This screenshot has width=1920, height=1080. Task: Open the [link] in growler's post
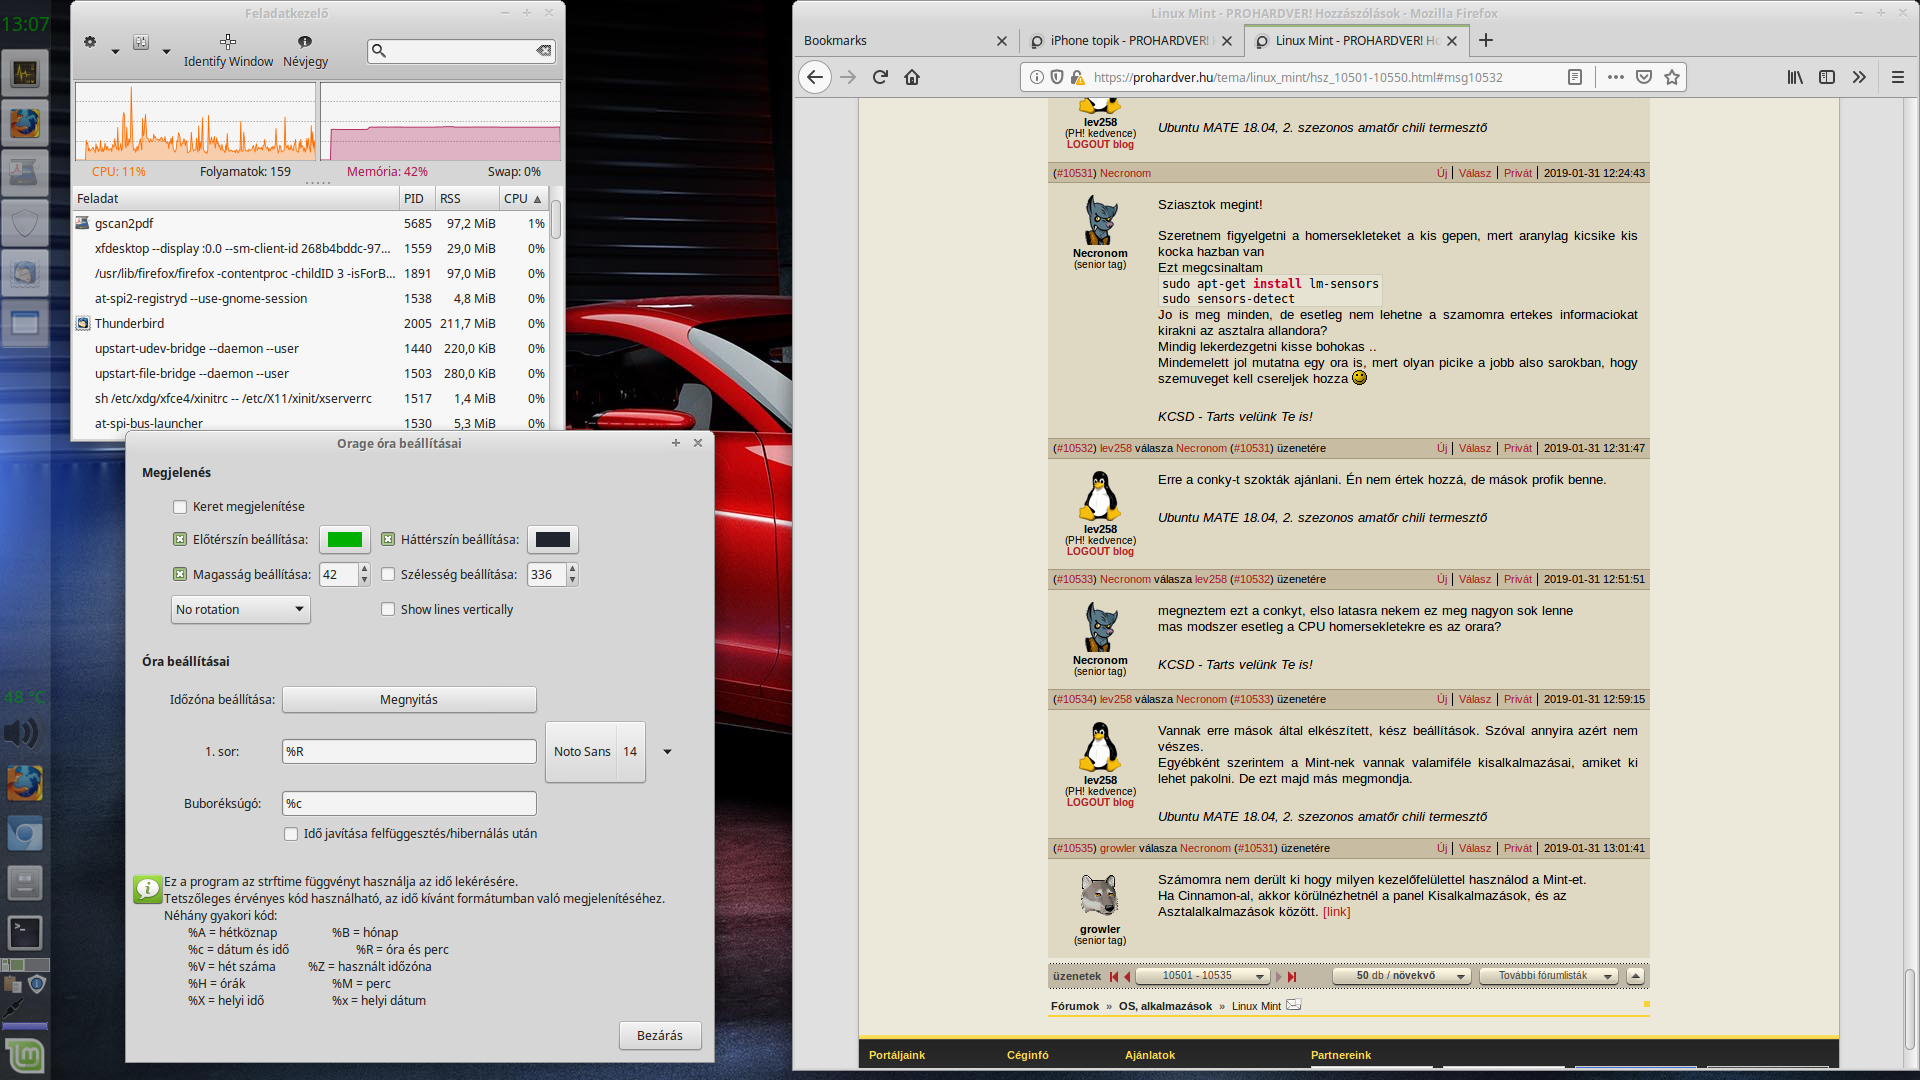(1336, 912)
